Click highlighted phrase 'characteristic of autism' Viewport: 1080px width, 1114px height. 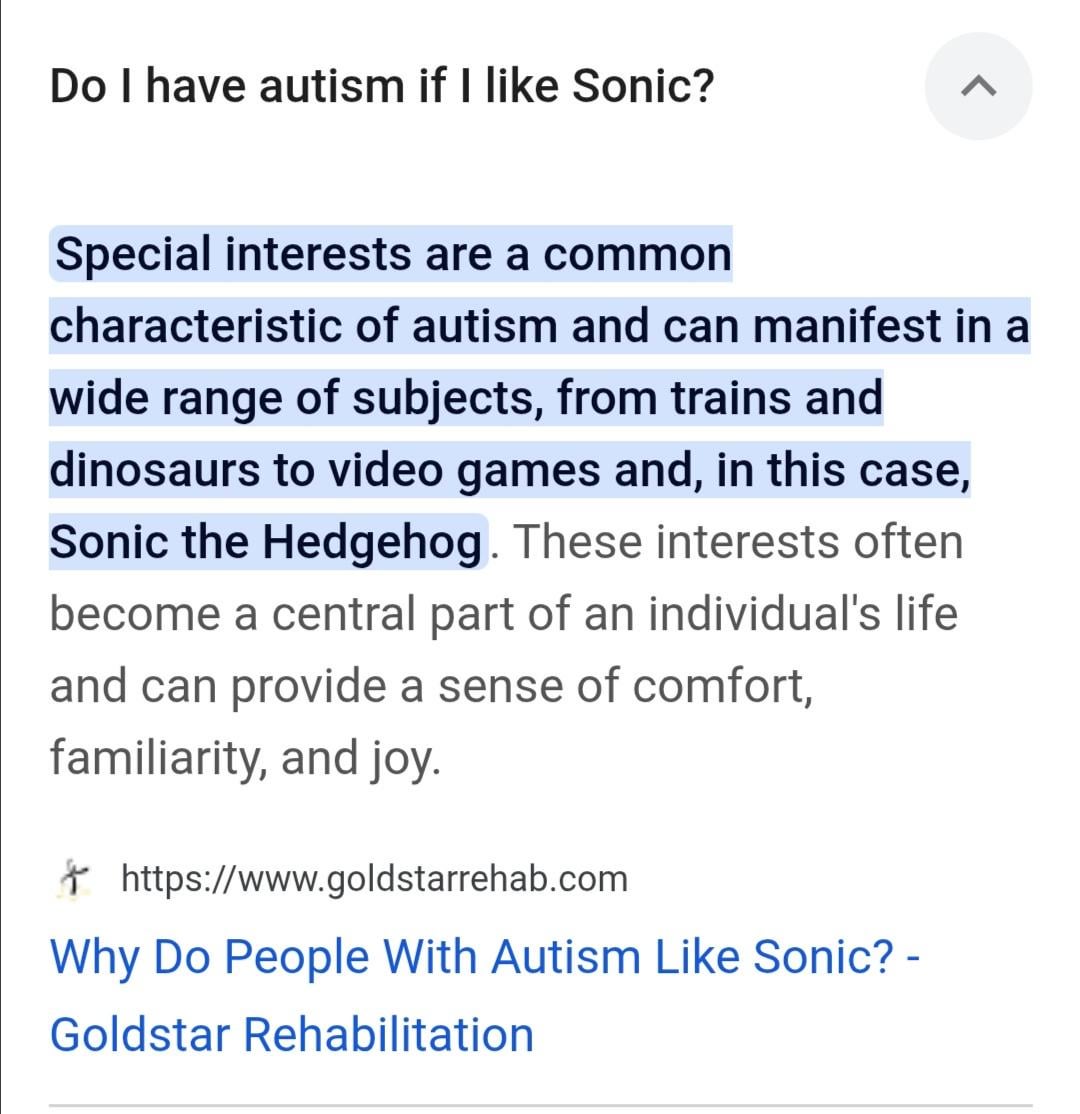click(x=304, y=326)
